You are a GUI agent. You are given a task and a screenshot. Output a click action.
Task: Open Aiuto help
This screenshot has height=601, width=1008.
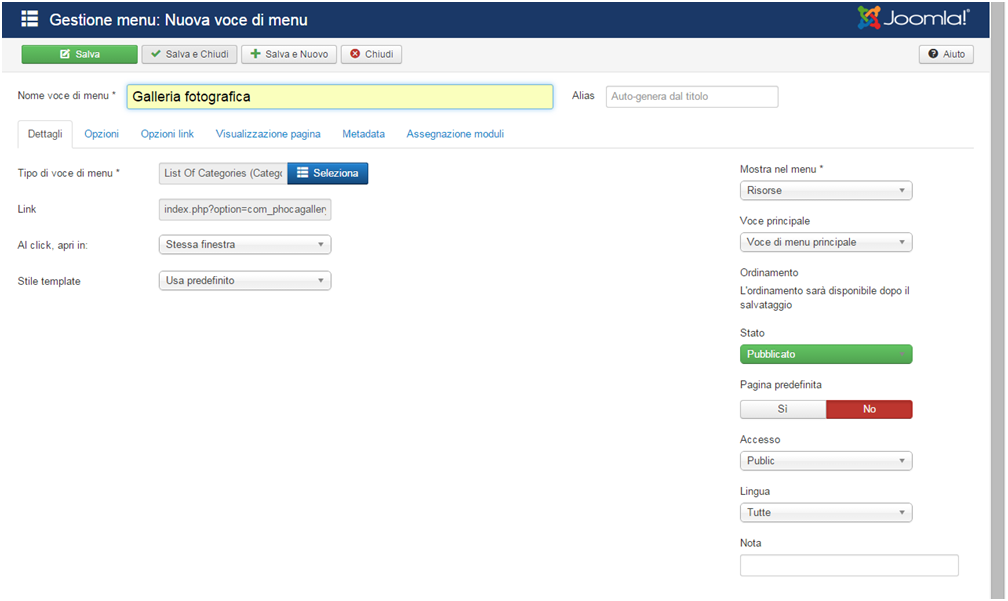(x=945, y=54)
